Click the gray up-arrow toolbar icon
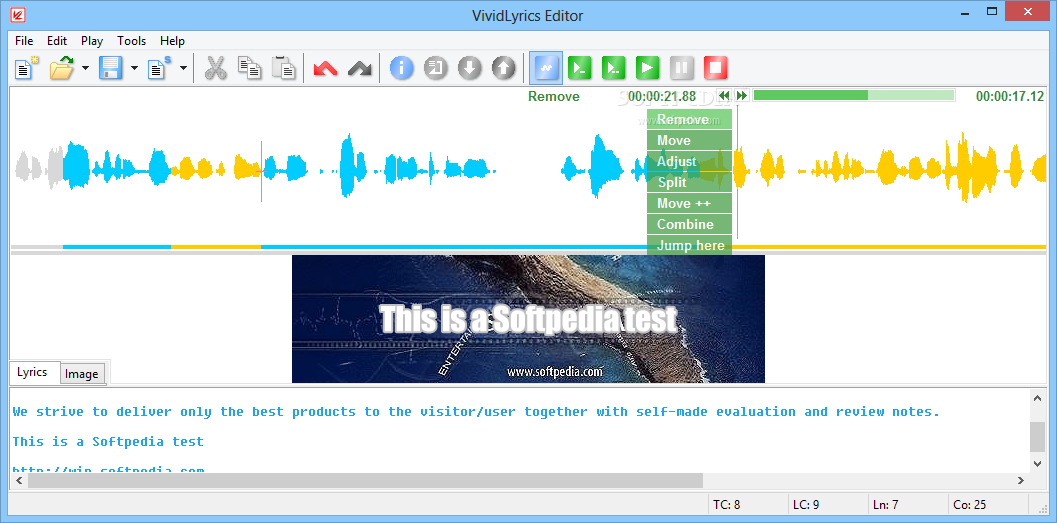The image size is (1057, 523). [x=504, y=68]
